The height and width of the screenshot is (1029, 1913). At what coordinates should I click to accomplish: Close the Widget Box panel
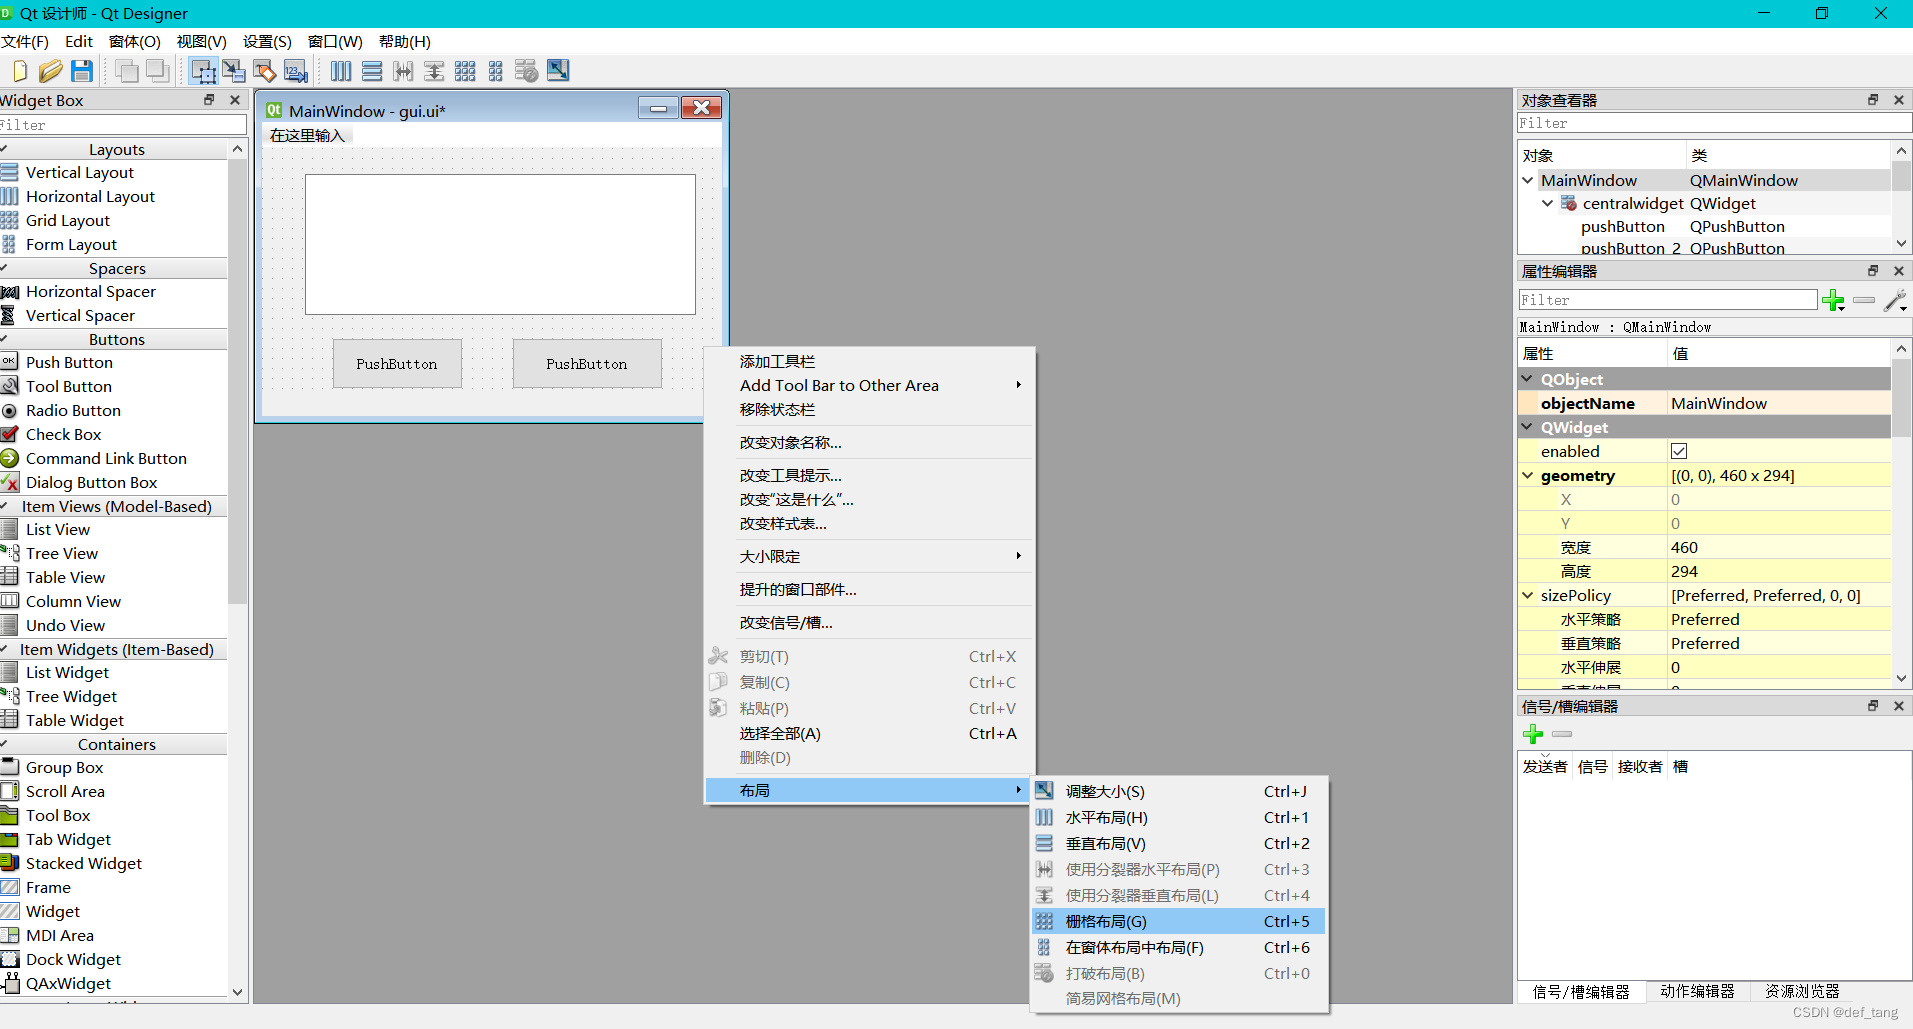[x=235, y=100]
